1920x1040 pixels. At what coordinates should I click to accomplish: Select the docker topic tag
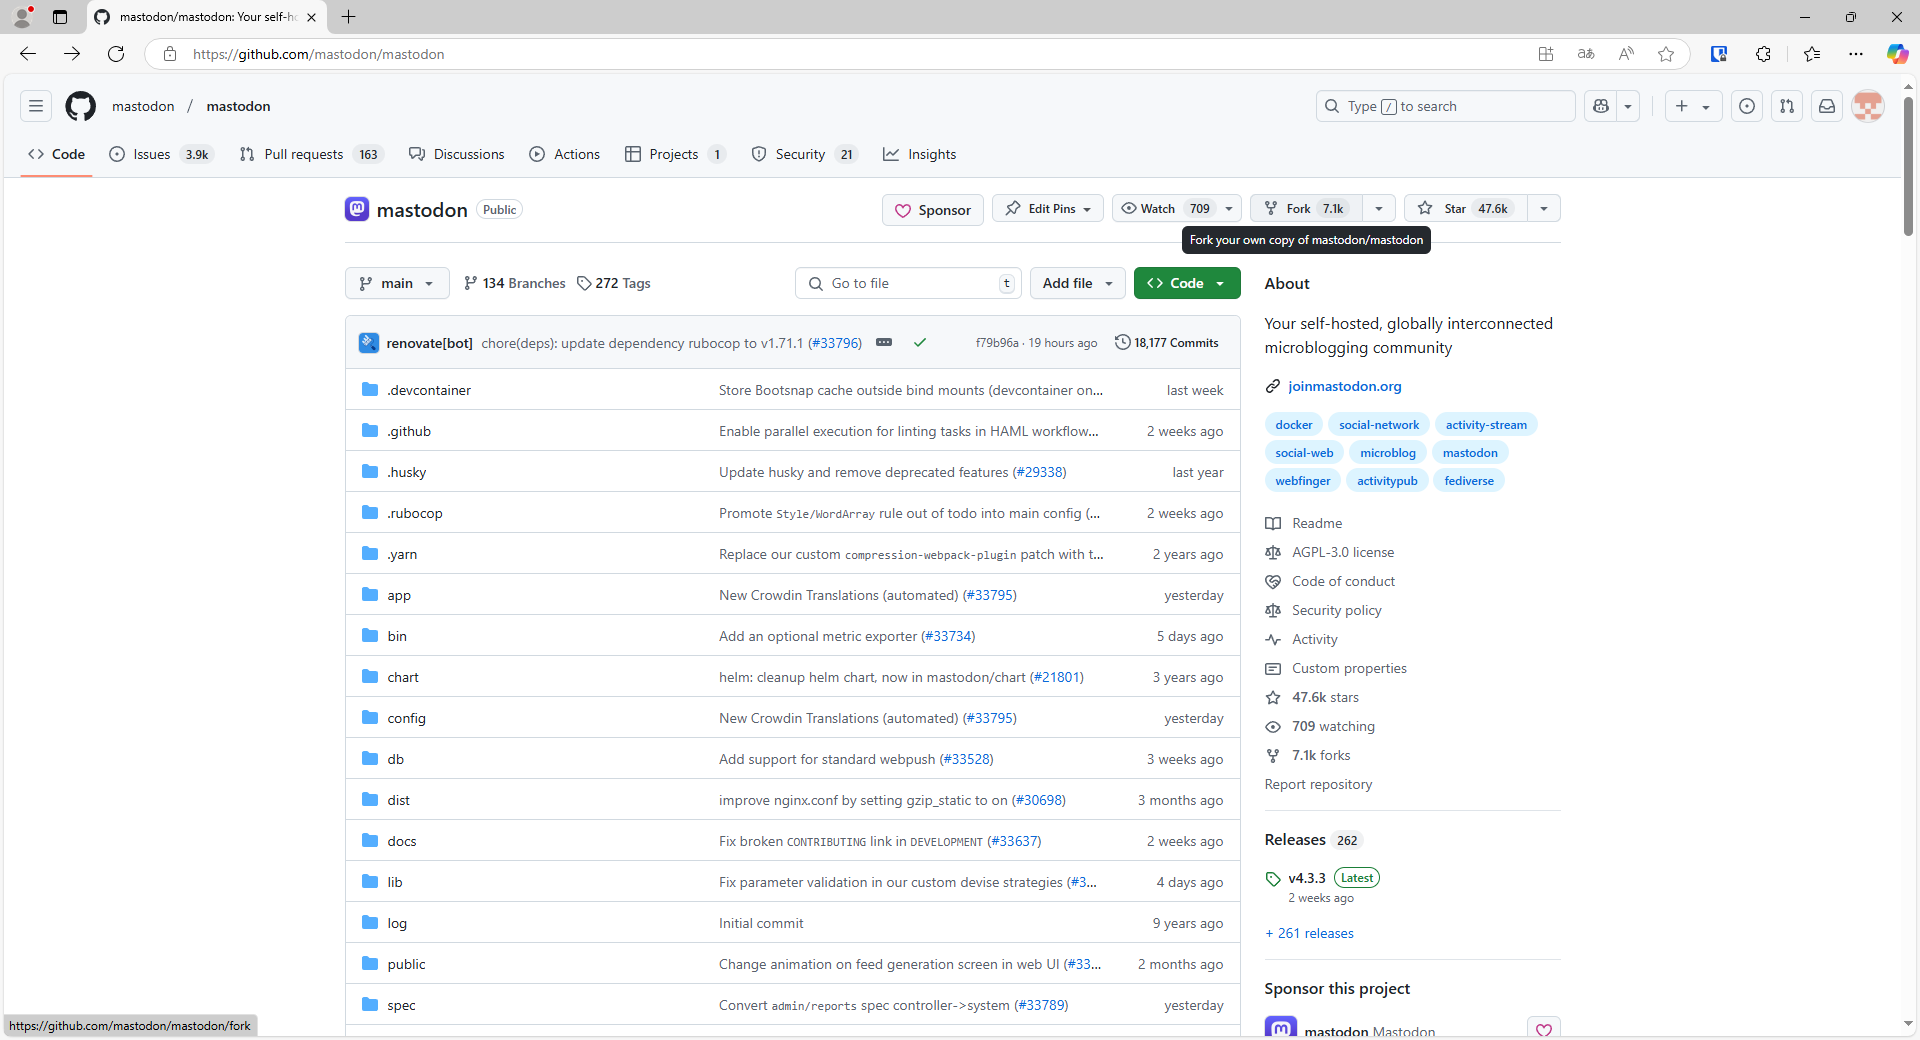(1294, 425)
